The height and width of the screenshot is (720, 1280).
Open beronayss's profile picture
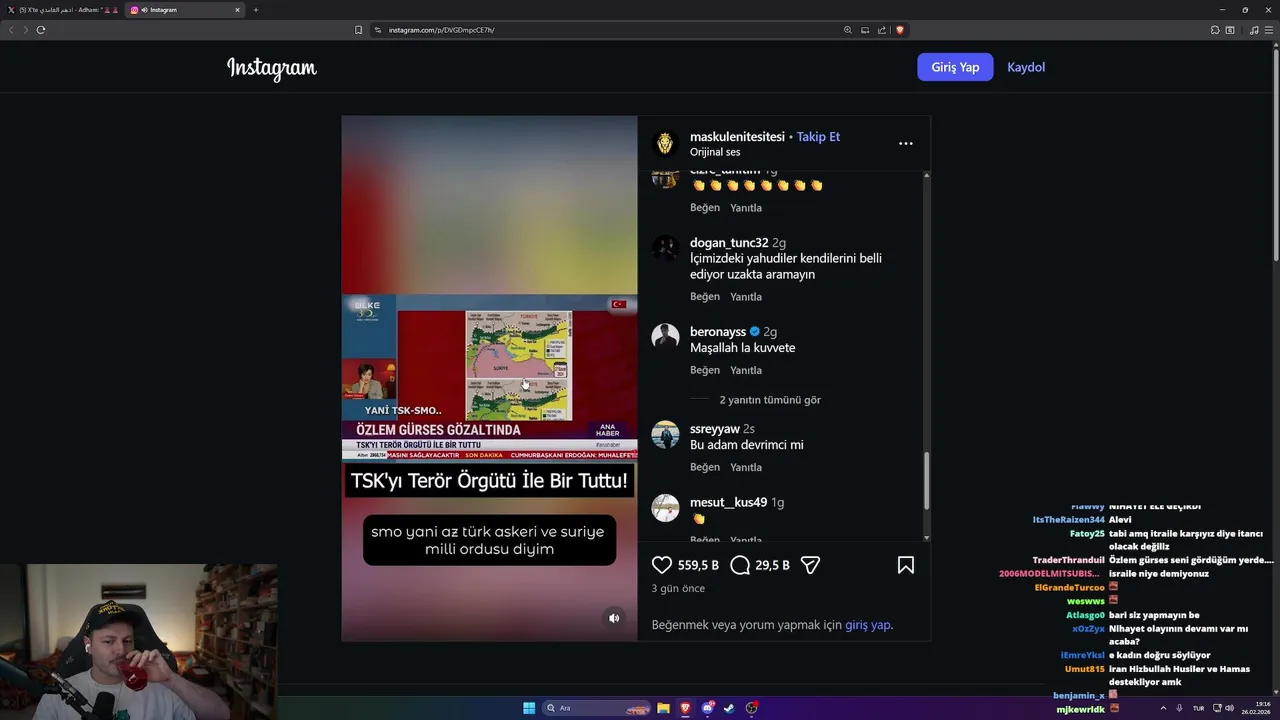click(x=665, y=336)
